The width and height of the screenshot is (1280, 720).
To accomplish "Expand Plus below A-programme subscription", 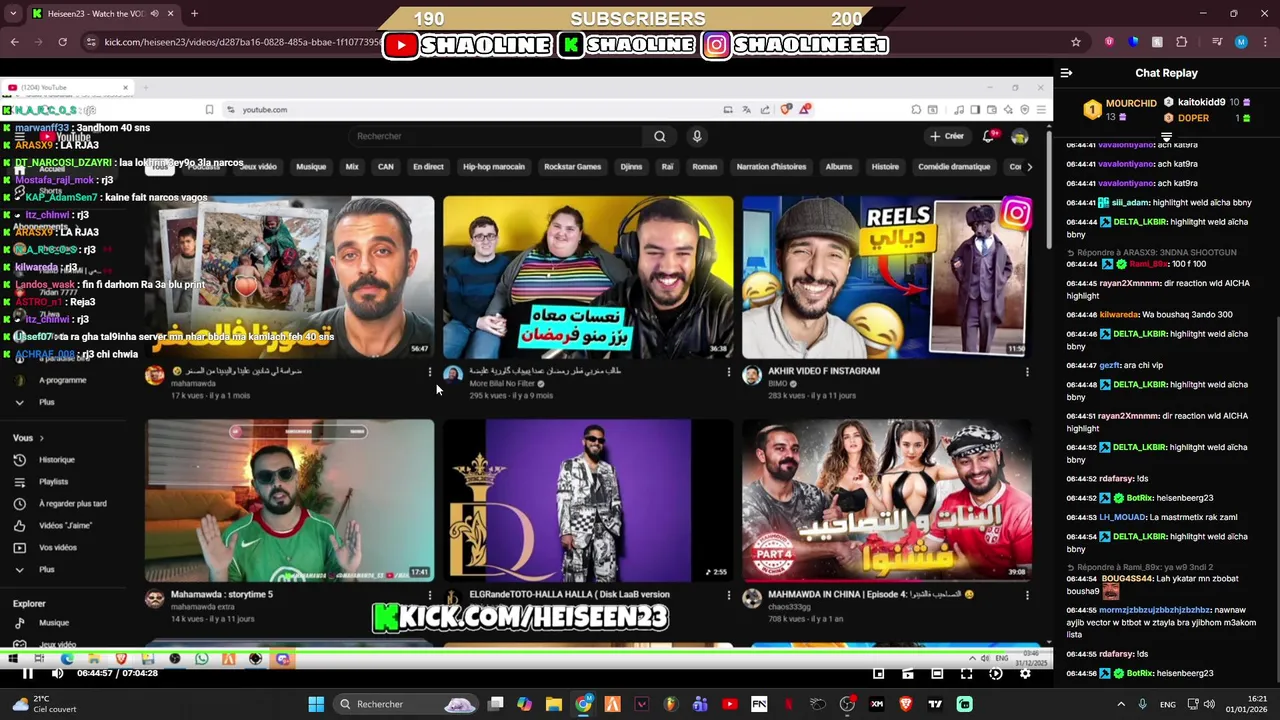I will click(x=35, y=402).
